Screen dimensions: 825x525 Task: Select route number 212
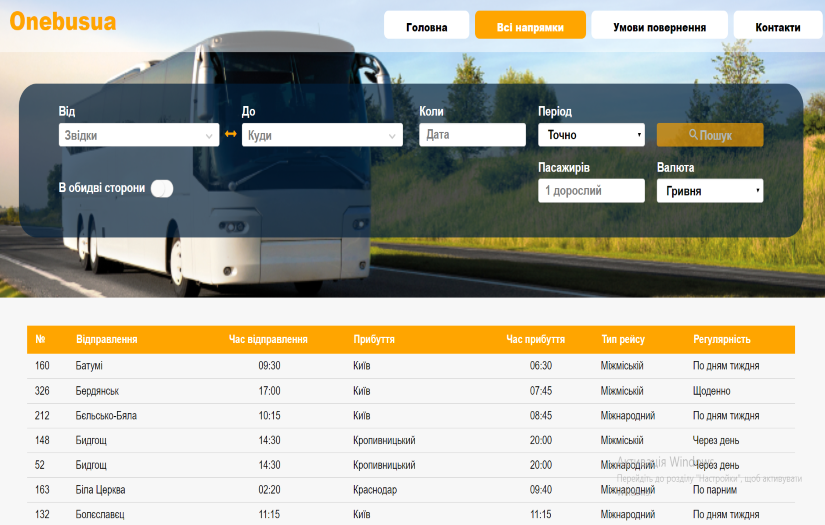pos(42,416)
